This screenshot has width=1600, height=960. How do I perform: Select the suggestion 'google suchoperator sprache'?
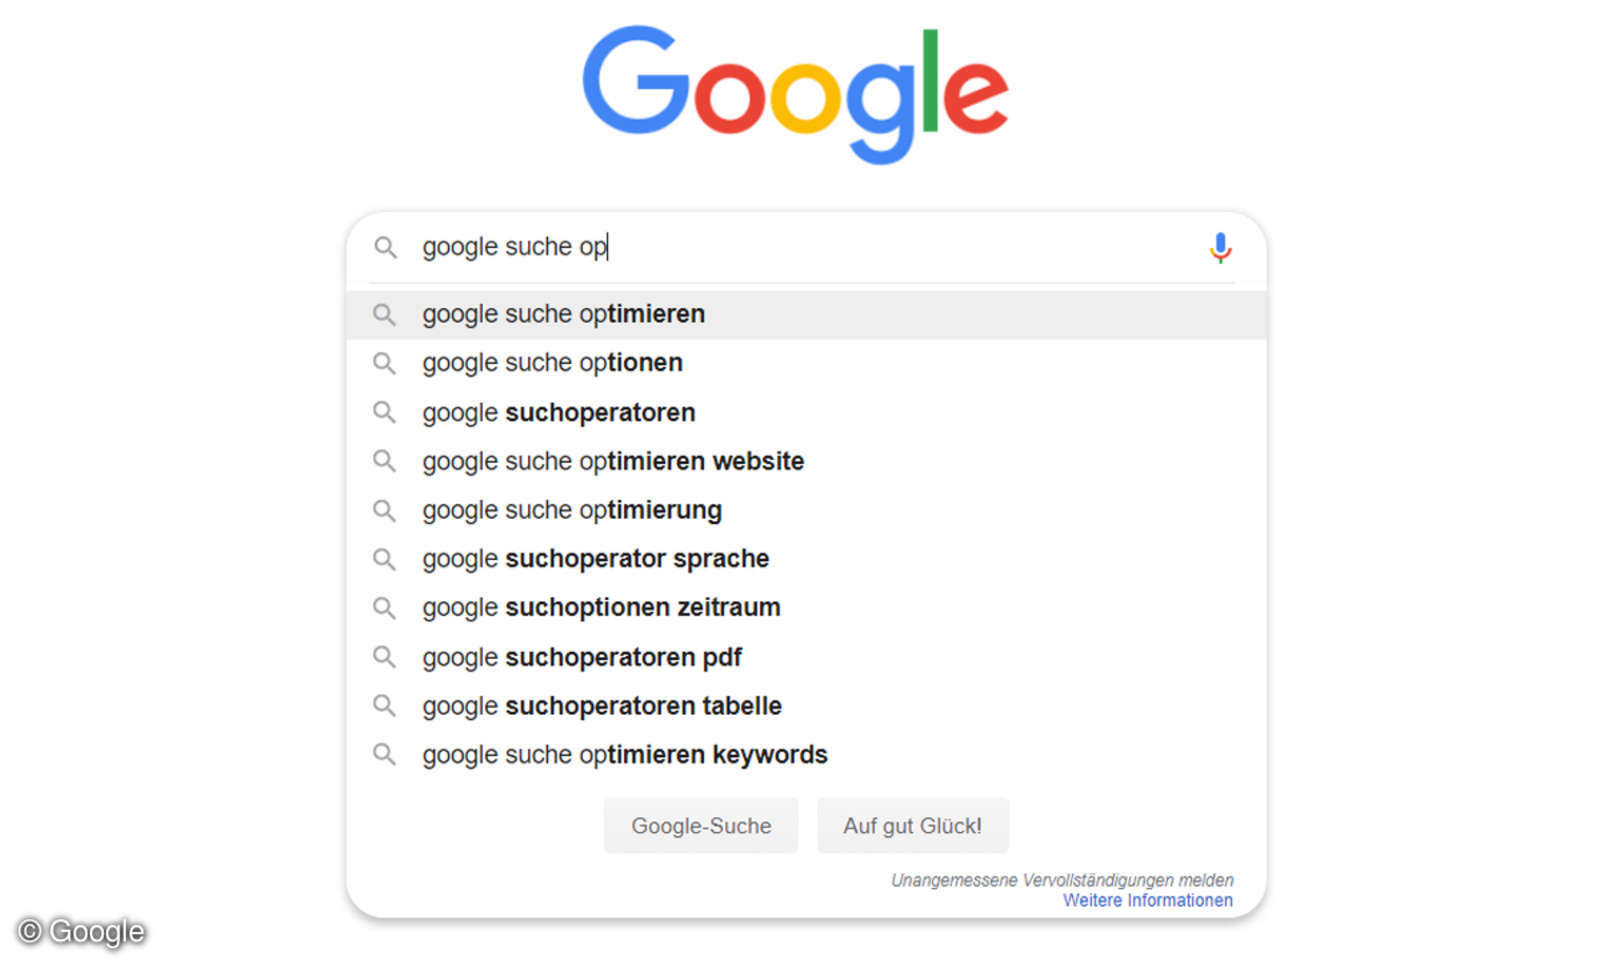click(594, 559)
